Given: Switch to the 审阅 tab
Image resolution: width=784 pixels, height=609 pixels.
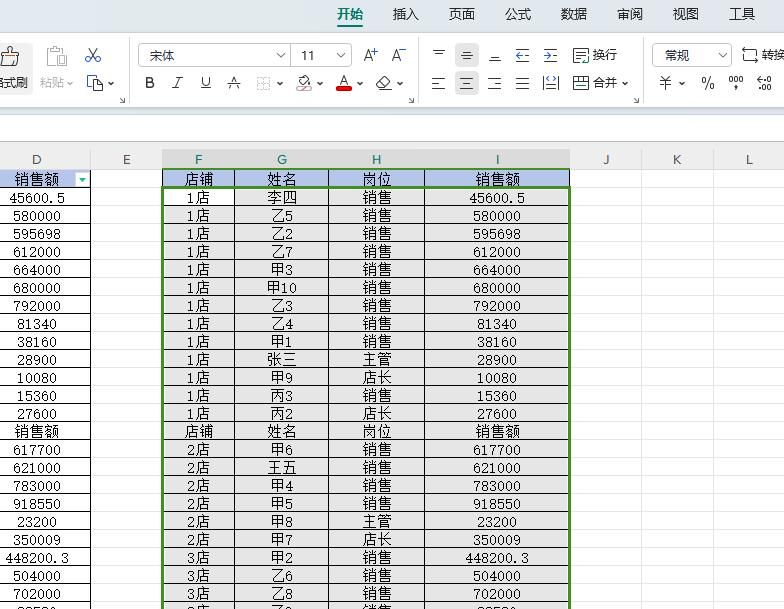Looking at the screenshot, I should point(630,14).
